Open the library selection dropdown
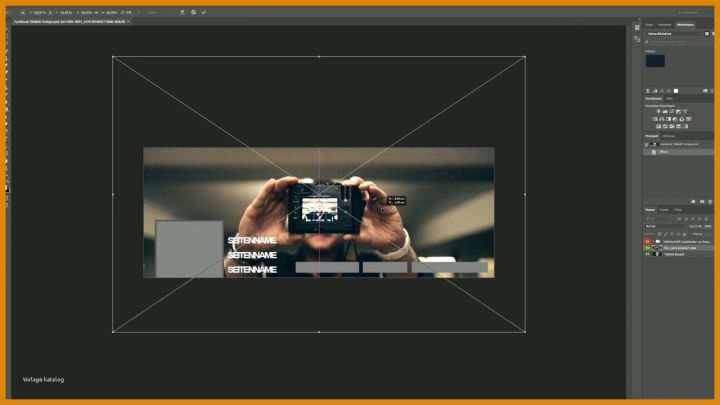The height and width of the screenshot is (405, 720). point(674,34)
